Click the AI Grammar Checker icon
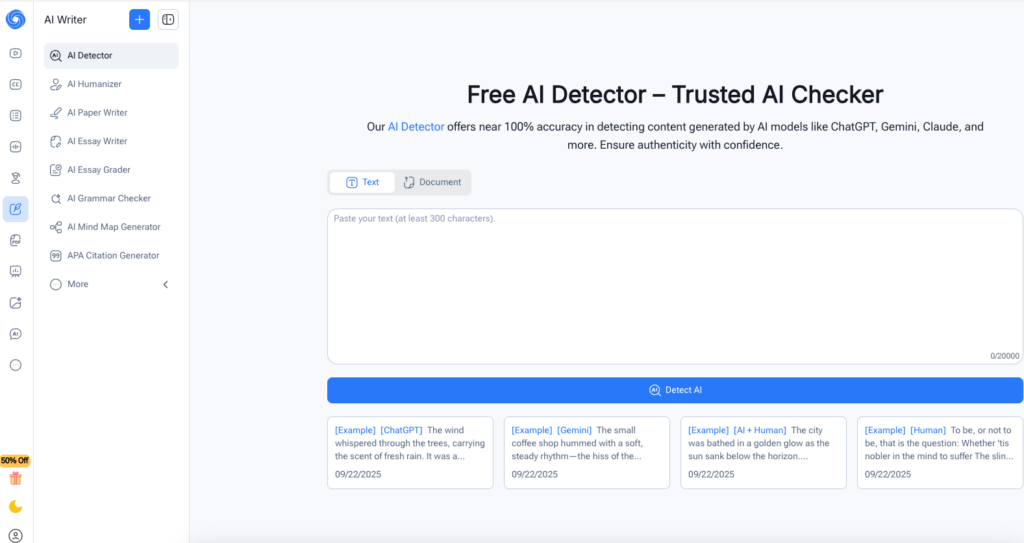1024x543 pixels. (56, 199)
